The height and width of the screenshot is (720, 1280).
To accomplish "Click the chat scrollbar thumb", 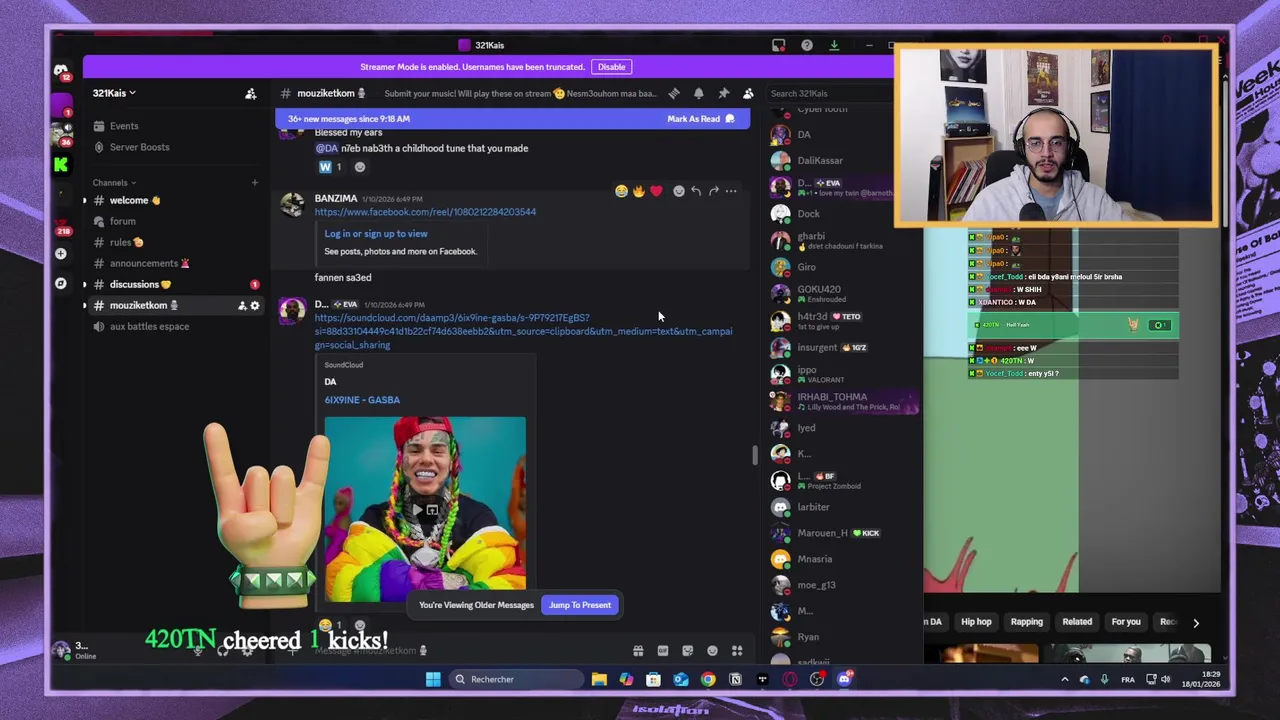I will (755, 455).
